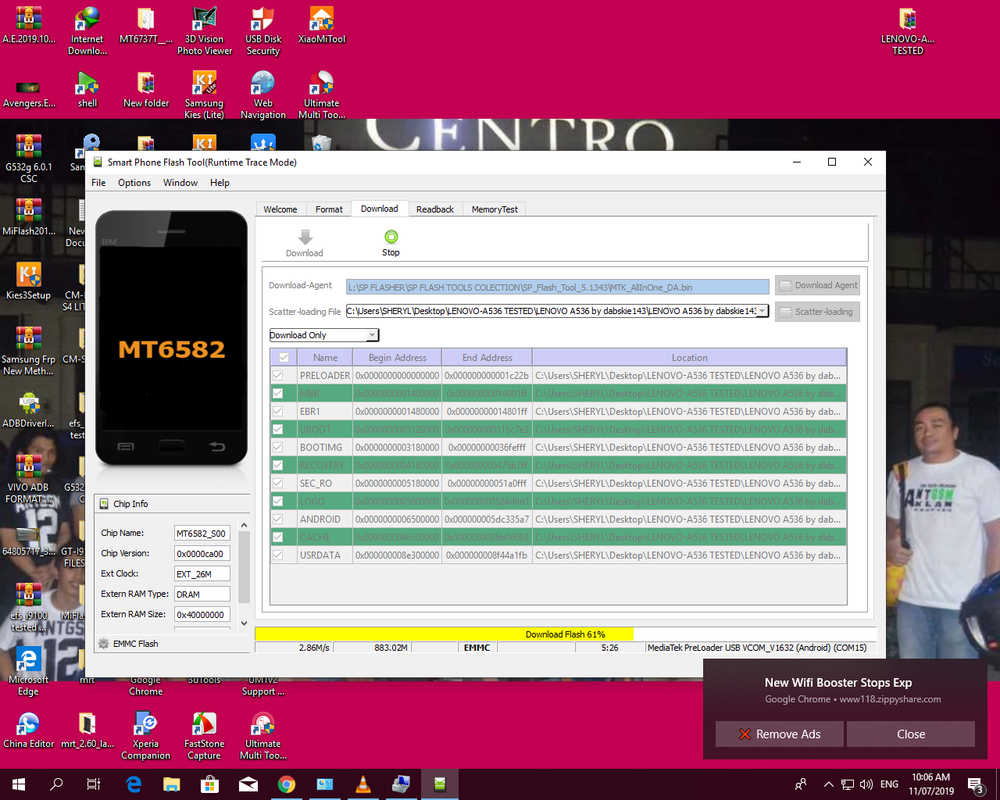Switch to the Format tab
The image size is (1000, 800).
(x=328, y=209)
